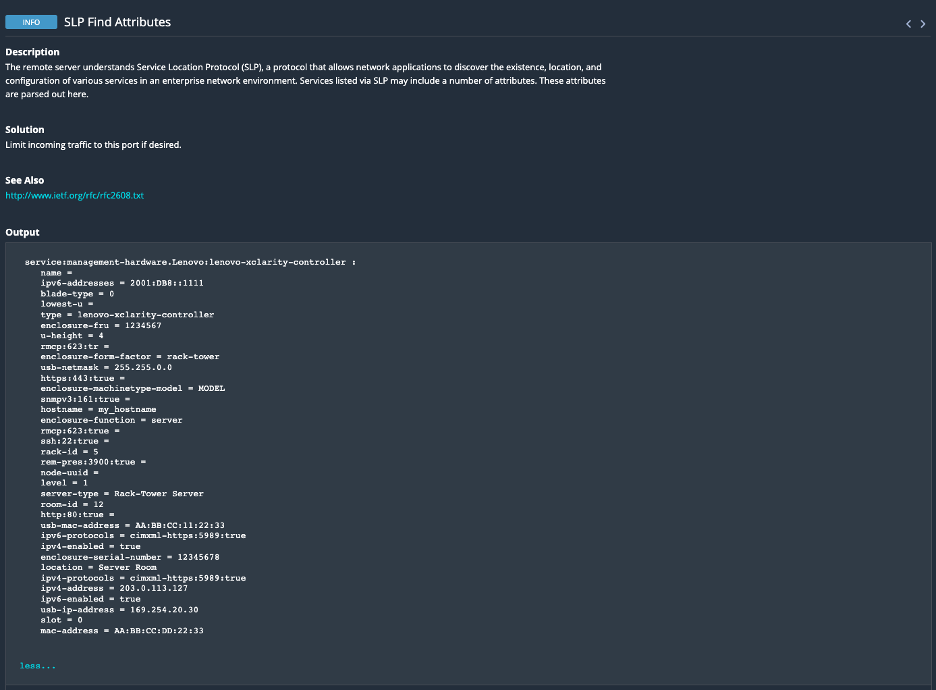Navigate to the previous plugin with the arrow
Viewport: 936px width, 690px height.
(908, 22)
